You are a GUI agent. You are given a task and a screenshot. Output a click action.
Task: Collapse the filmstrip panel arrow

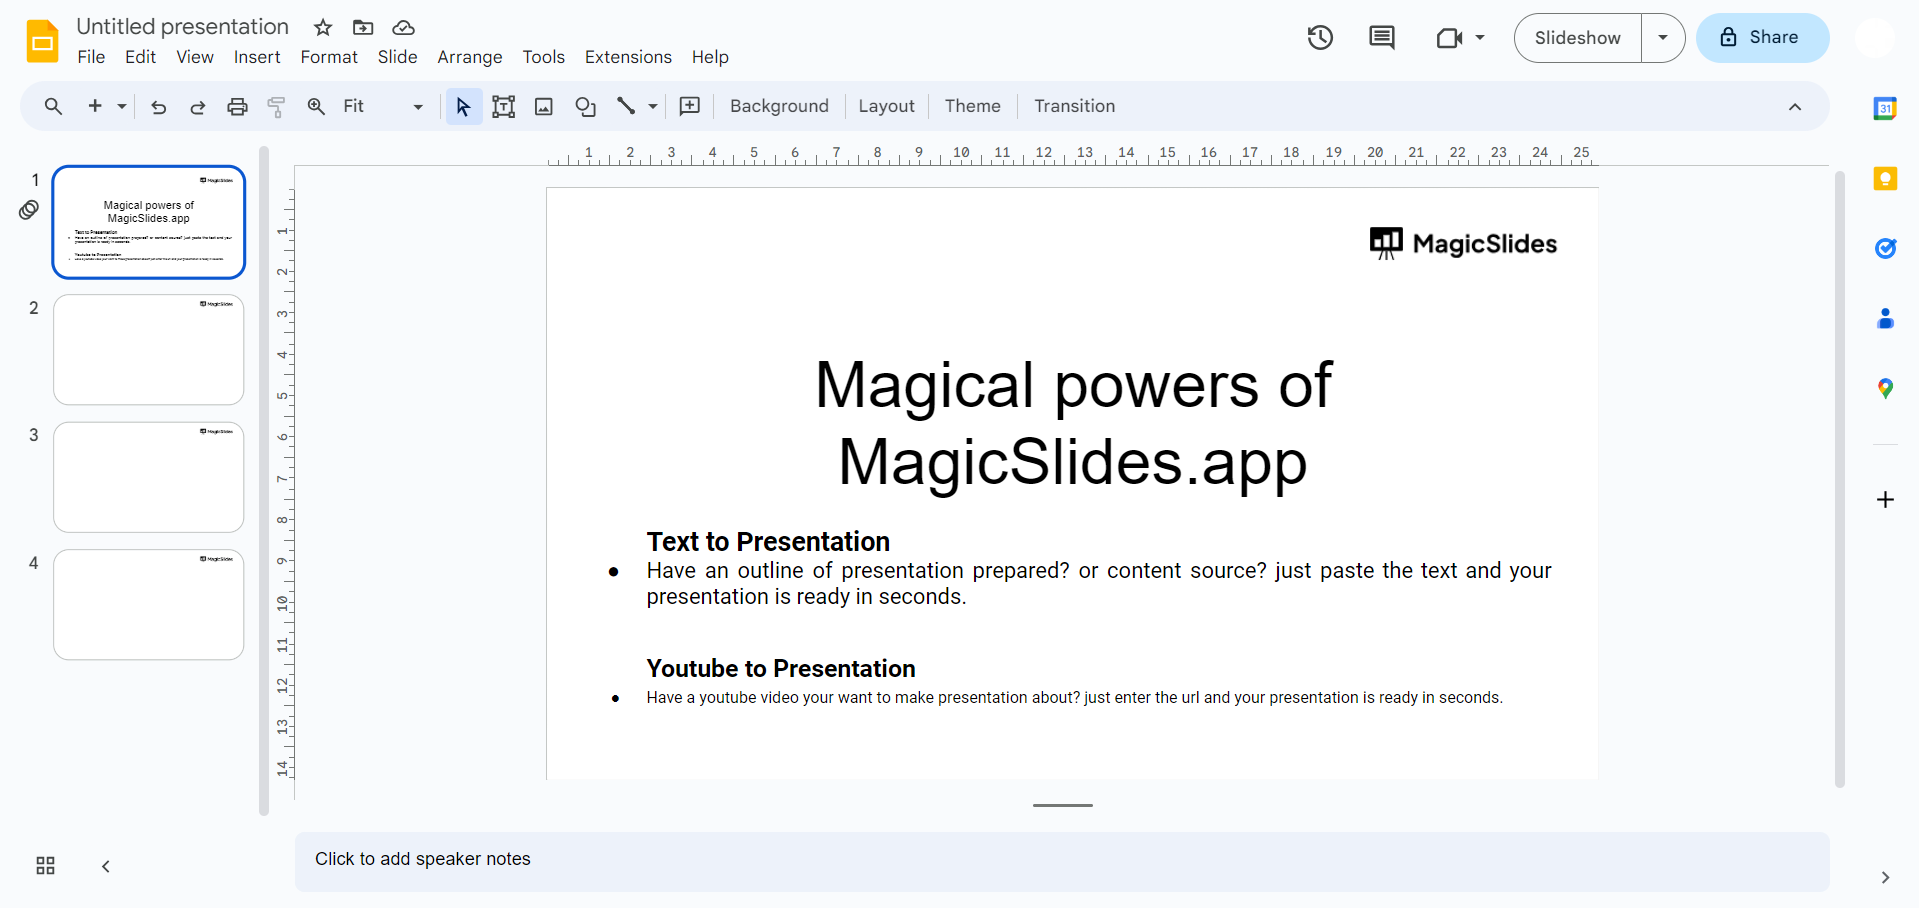click(106, 866)
